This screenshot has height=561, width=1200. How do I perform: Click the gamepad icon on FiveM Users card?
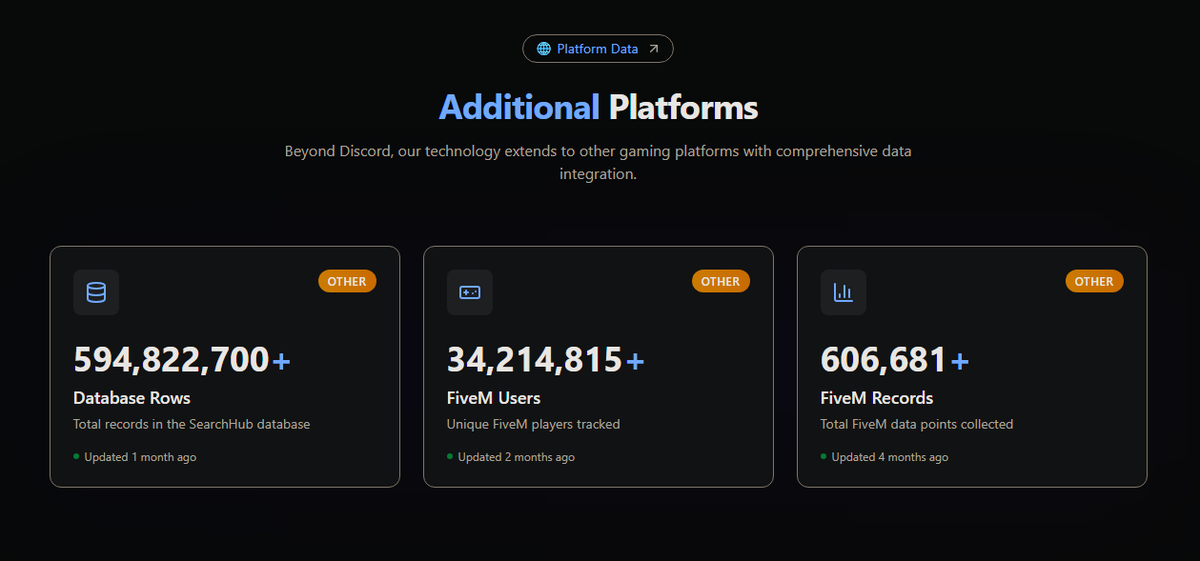click(470, 293)
